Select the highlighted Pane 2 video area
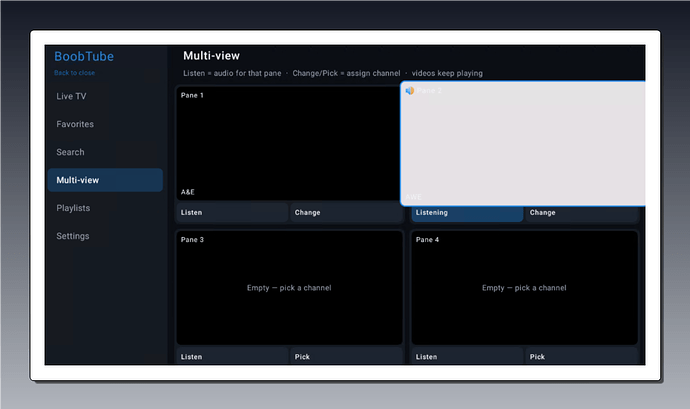Viewport: 690px width, 409px height. (x=523, y=144)
